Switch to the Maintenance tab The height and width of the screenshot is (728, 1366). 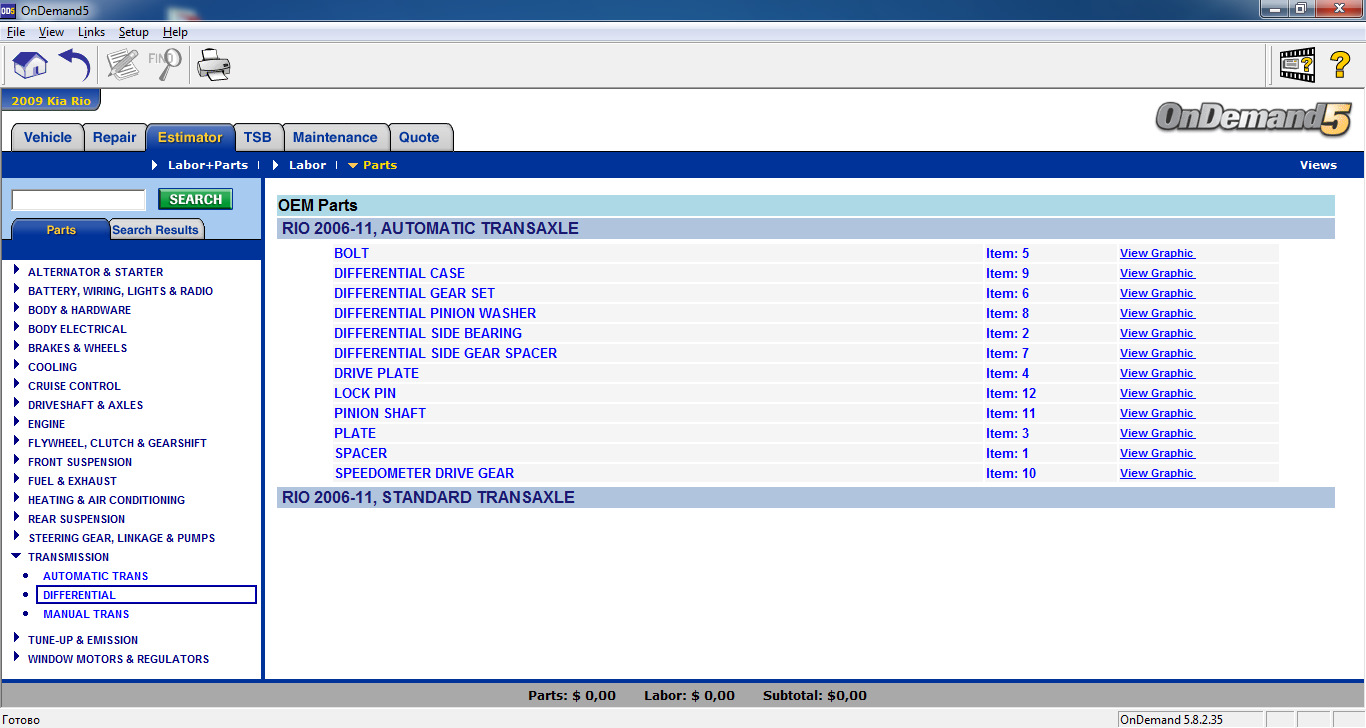(335, 138)
